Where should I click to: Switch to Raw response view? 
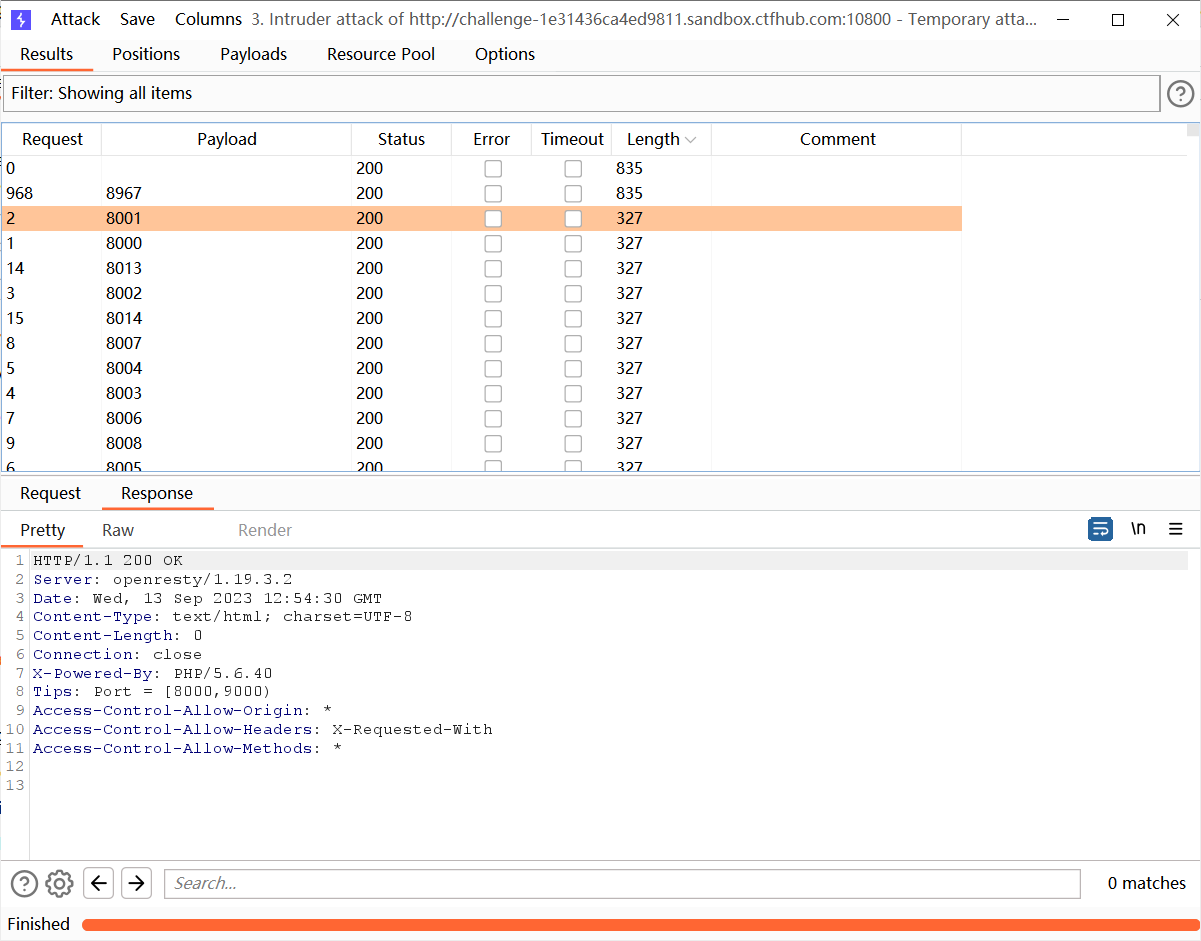(x=118, y=530)
